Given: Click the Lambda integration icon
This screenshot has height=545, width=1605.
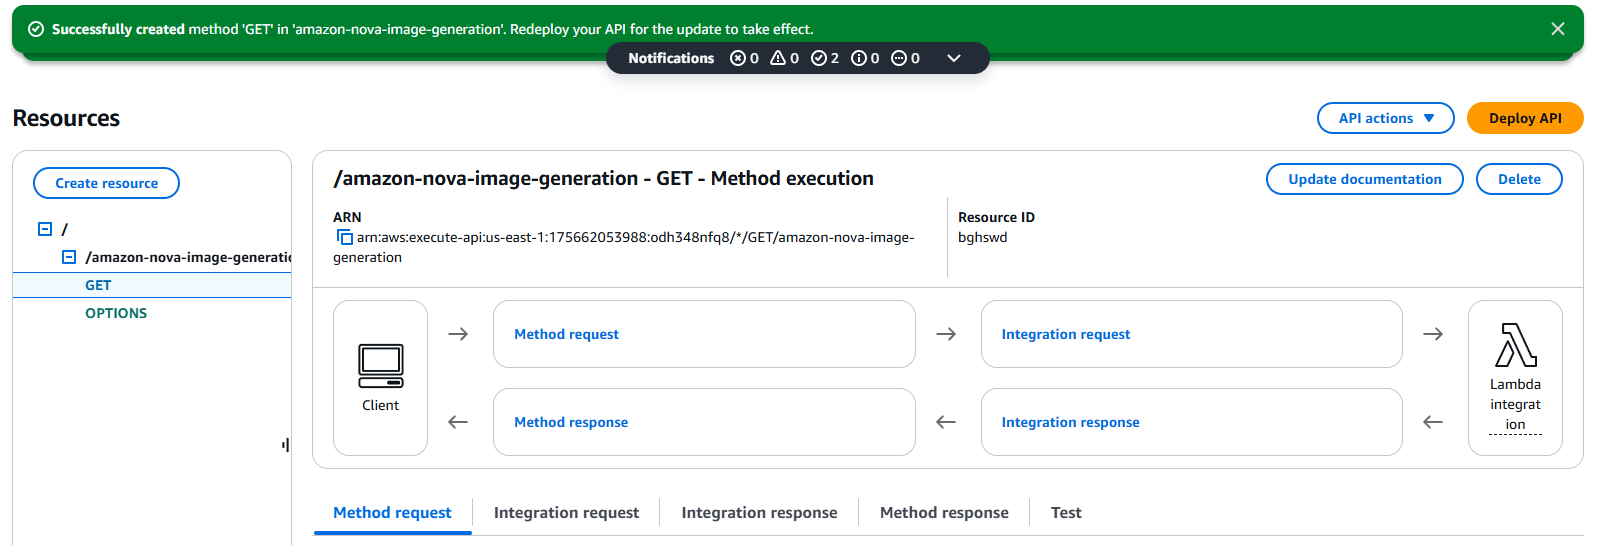Looking at the screenshot, I should click(x=1516, y=345).
